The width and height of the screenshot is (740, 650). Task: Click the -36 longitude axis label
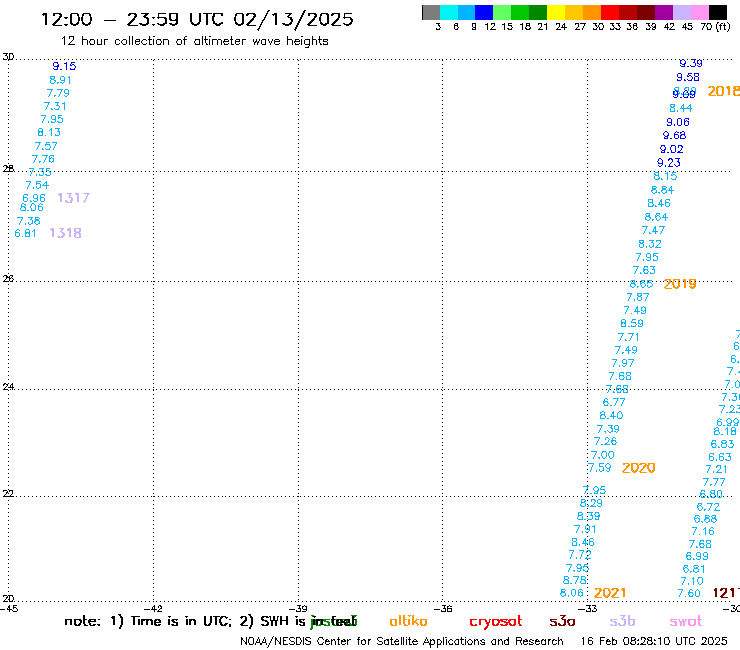pyautogui.click(x=443, y=609)
